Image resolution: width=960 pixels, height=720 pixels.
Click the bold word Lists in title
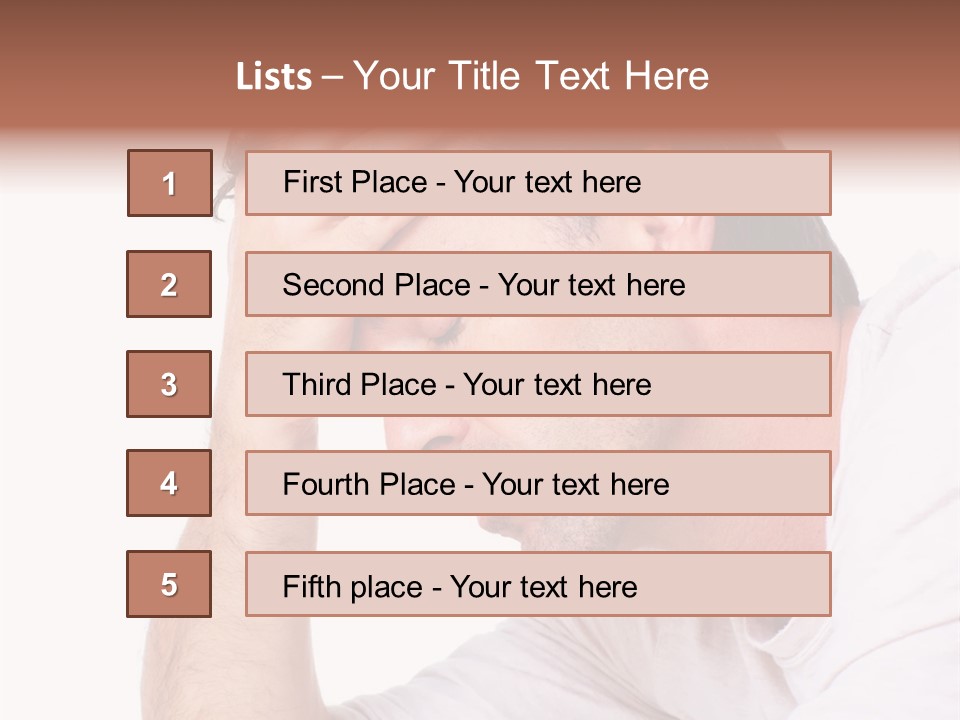tap(274, 77)
